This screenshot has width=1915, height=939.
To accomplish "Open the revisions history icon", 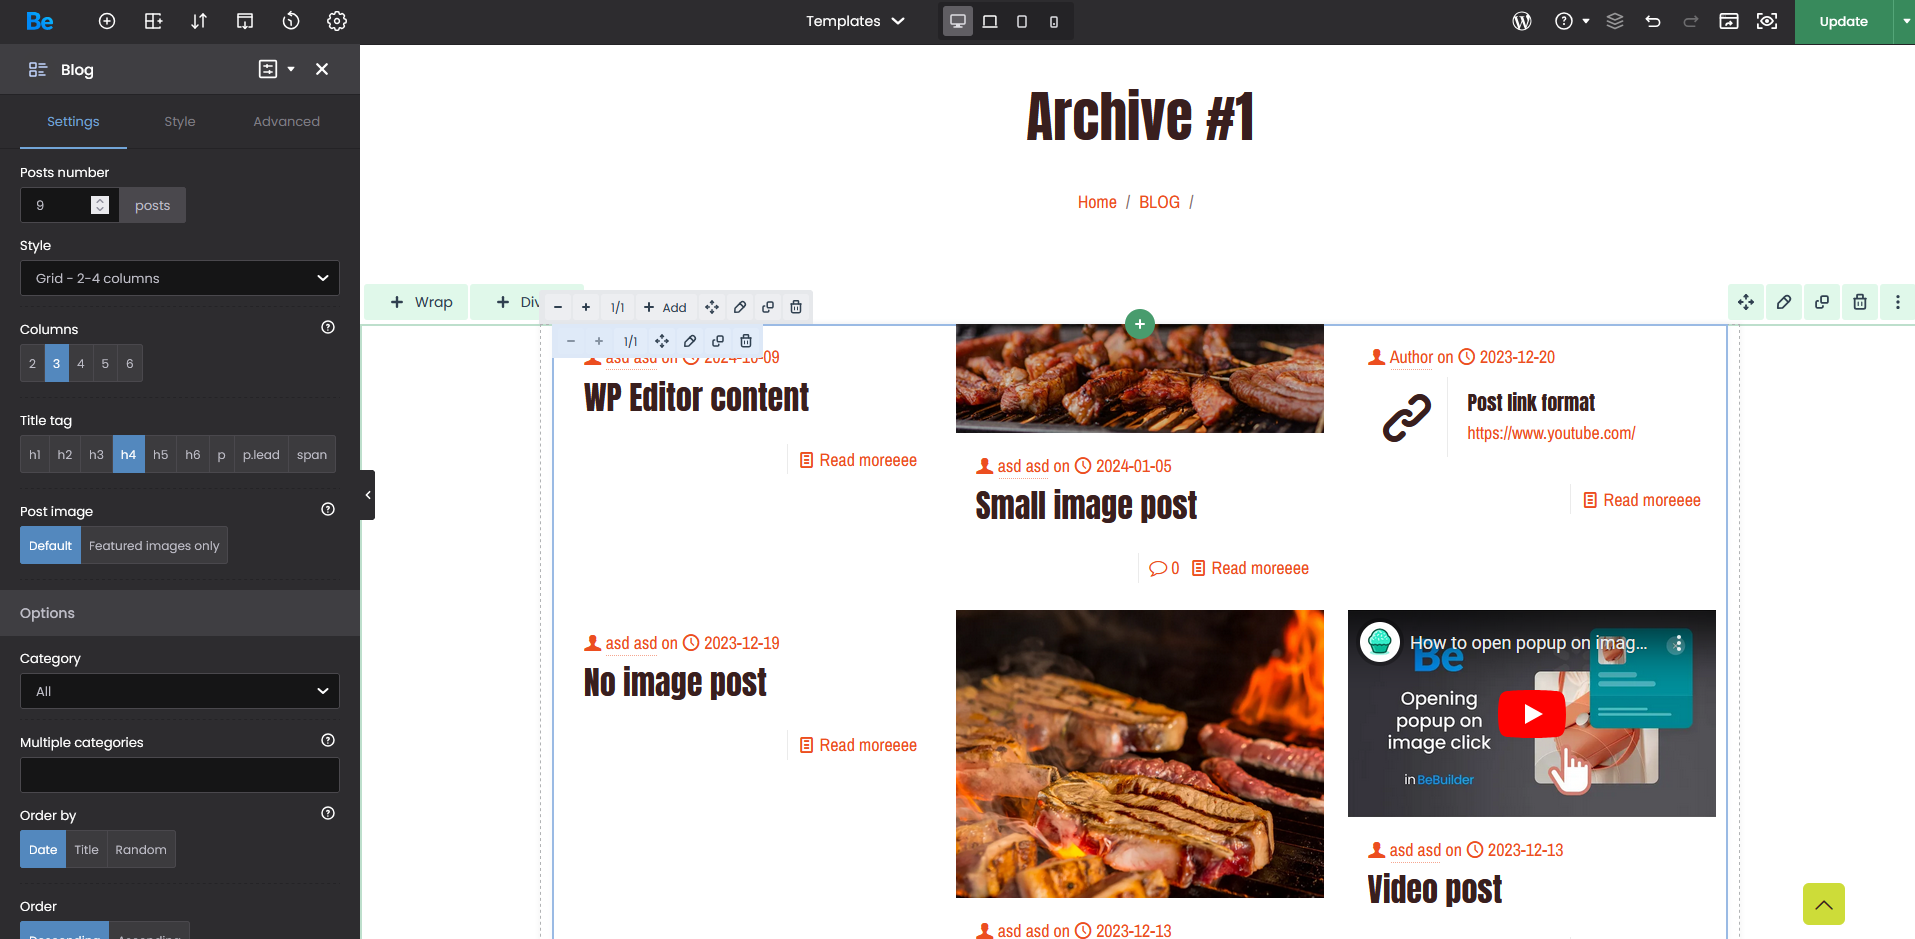I will coord(291,21).
